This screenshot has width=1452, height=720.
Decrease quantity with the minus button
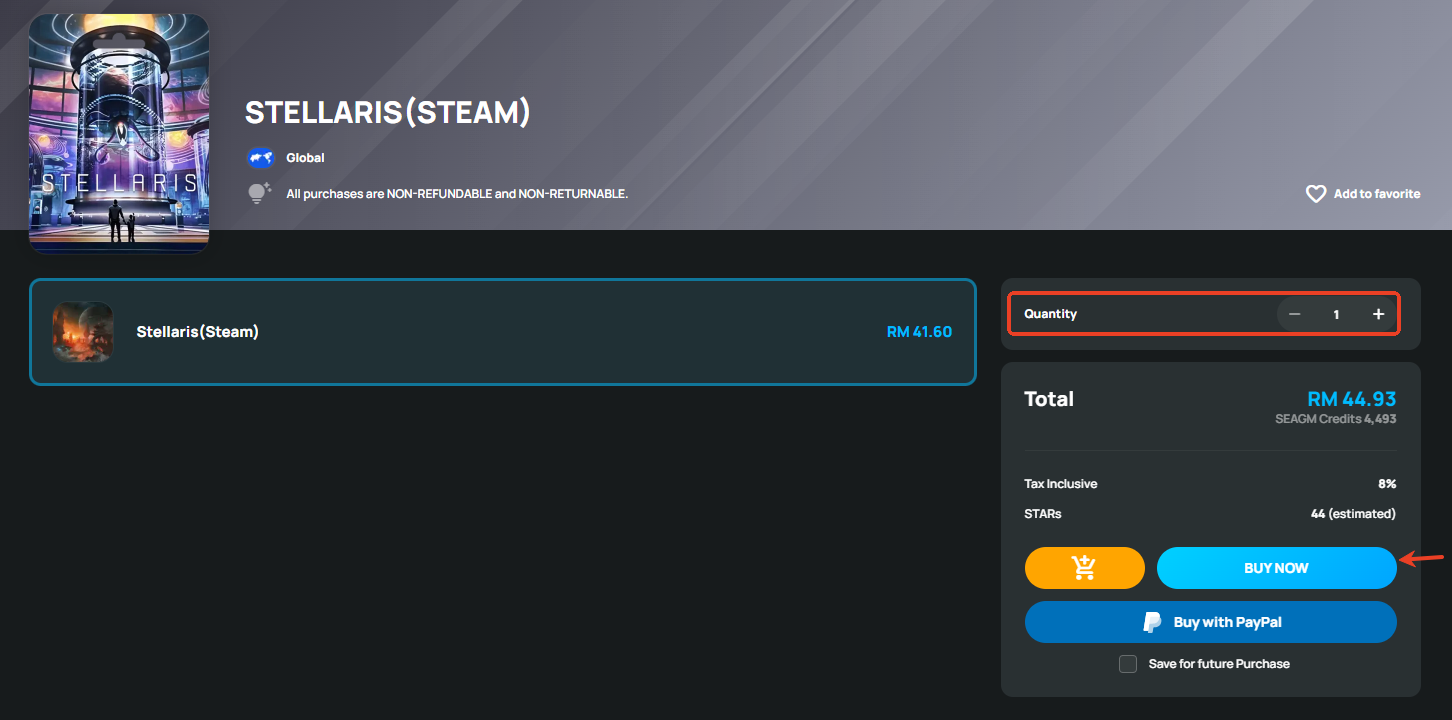point(1295,314)
